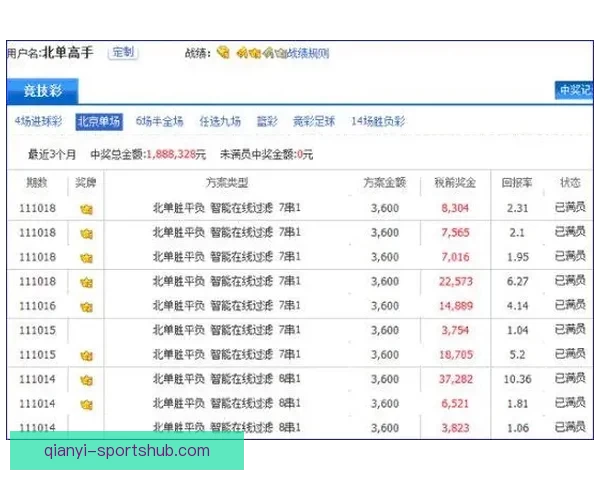Click the prize amount 8,304
The height and width of the screenshot is (480, 600).
click(x=455, y=208)
